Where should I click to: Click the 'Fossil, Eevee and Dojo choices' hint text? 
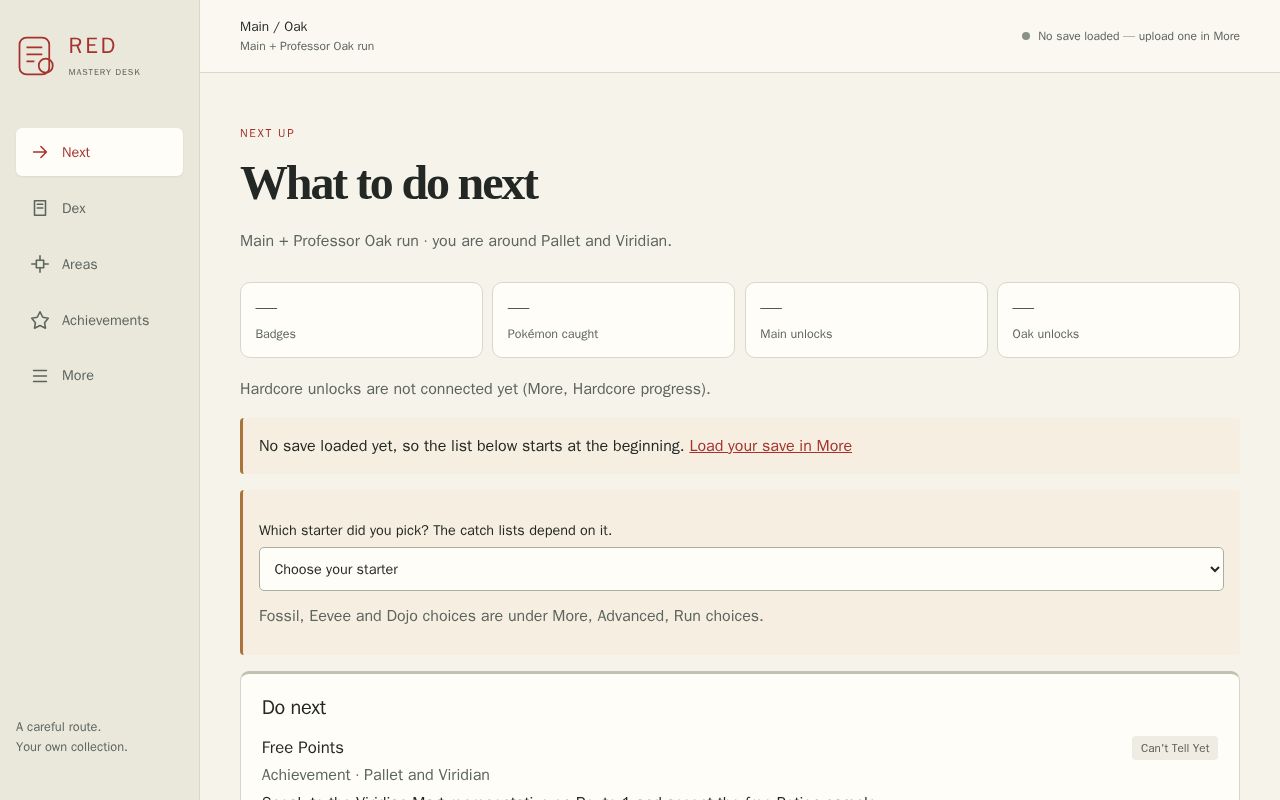[511, 616]
